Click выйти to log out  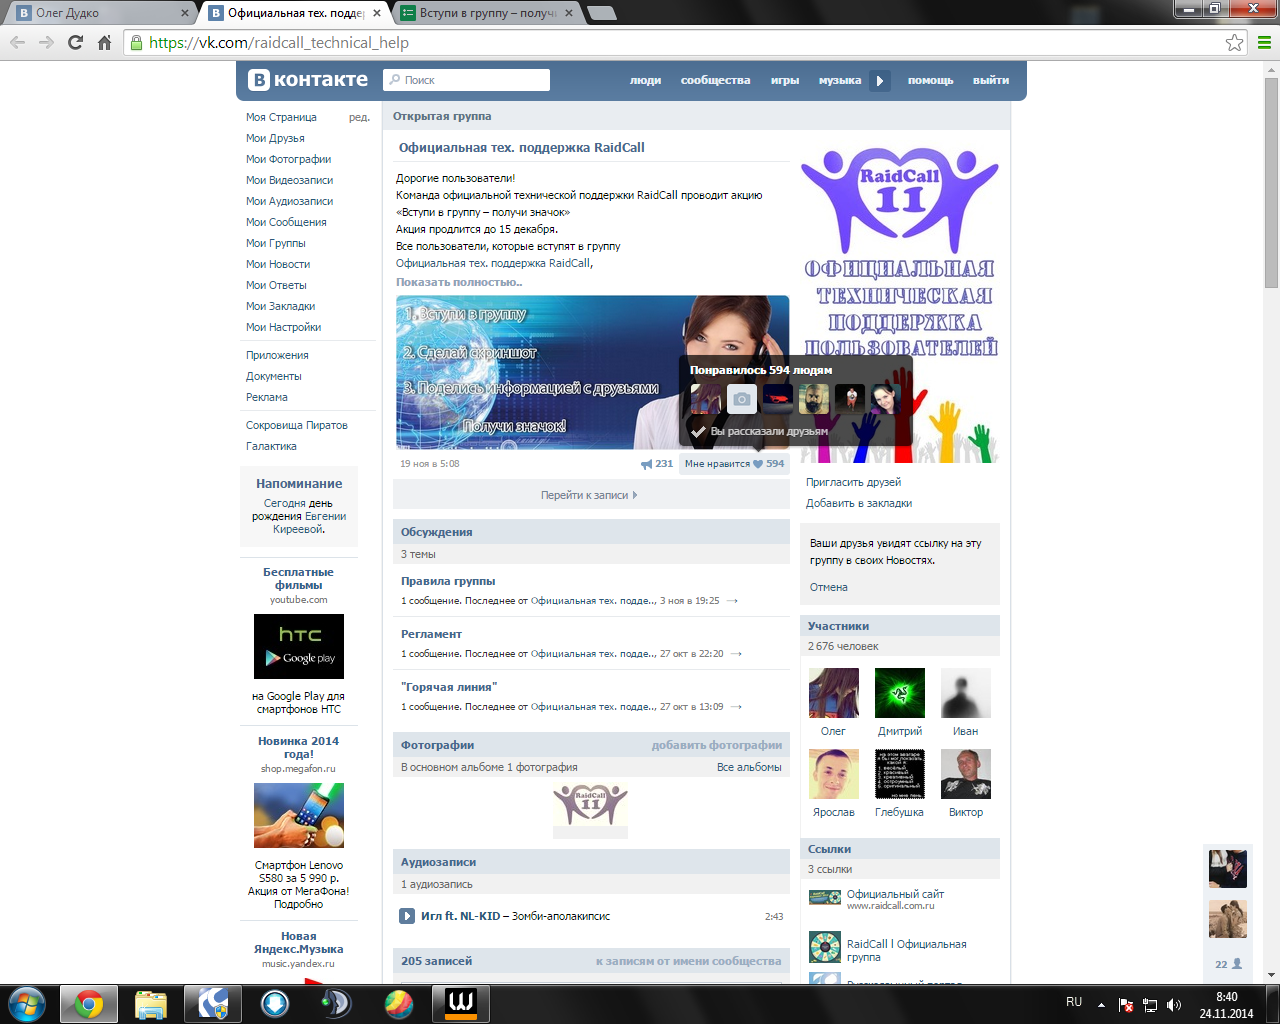click(x=991, y=80)
